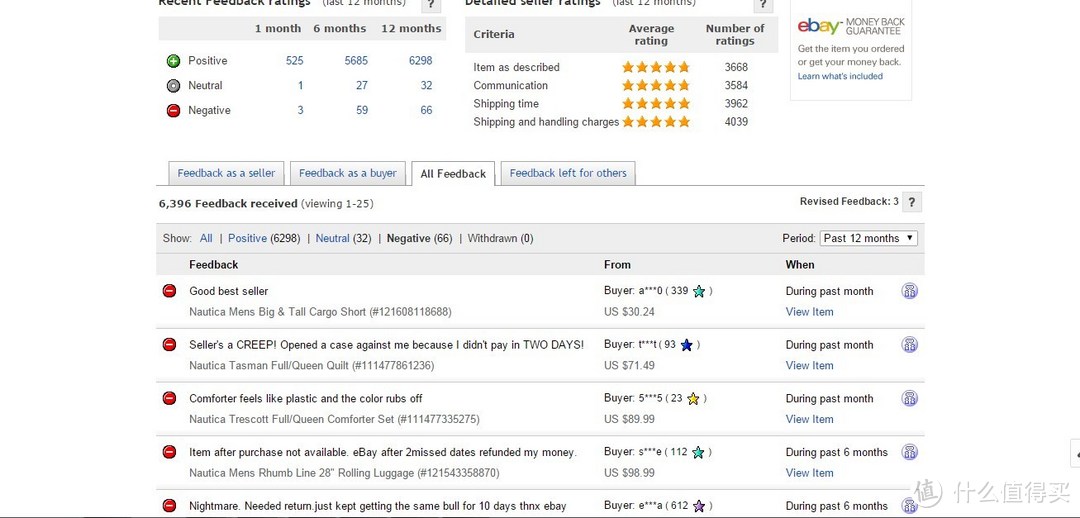Image resolution: width=1080 pixels, height=518 pixels.
Task: Open View Item for Nautica Cargo Short
Action: point(809,312)
